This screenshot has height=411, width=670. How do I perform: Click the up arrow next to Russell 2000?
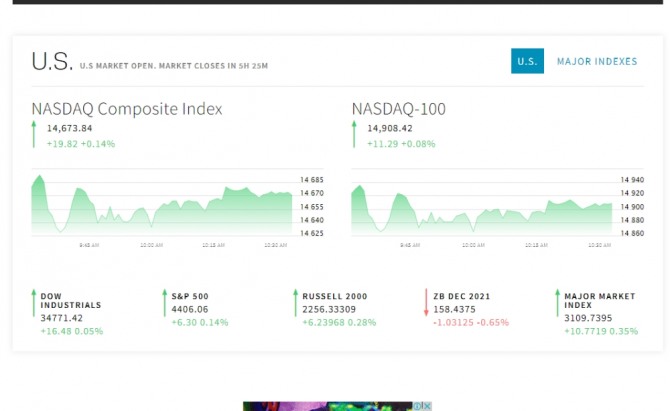click(295, 302)
